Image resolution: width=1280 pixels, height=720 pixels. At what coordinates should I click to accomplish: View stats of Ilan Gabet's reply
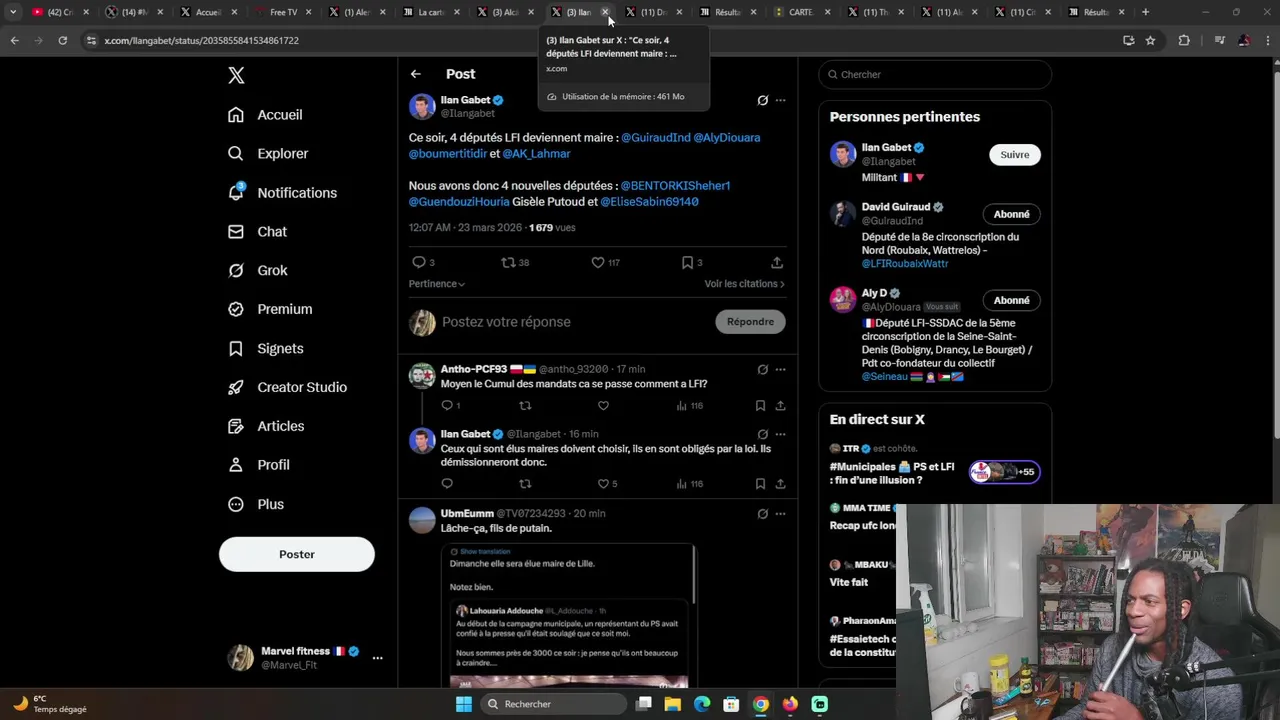coord(690,484)
